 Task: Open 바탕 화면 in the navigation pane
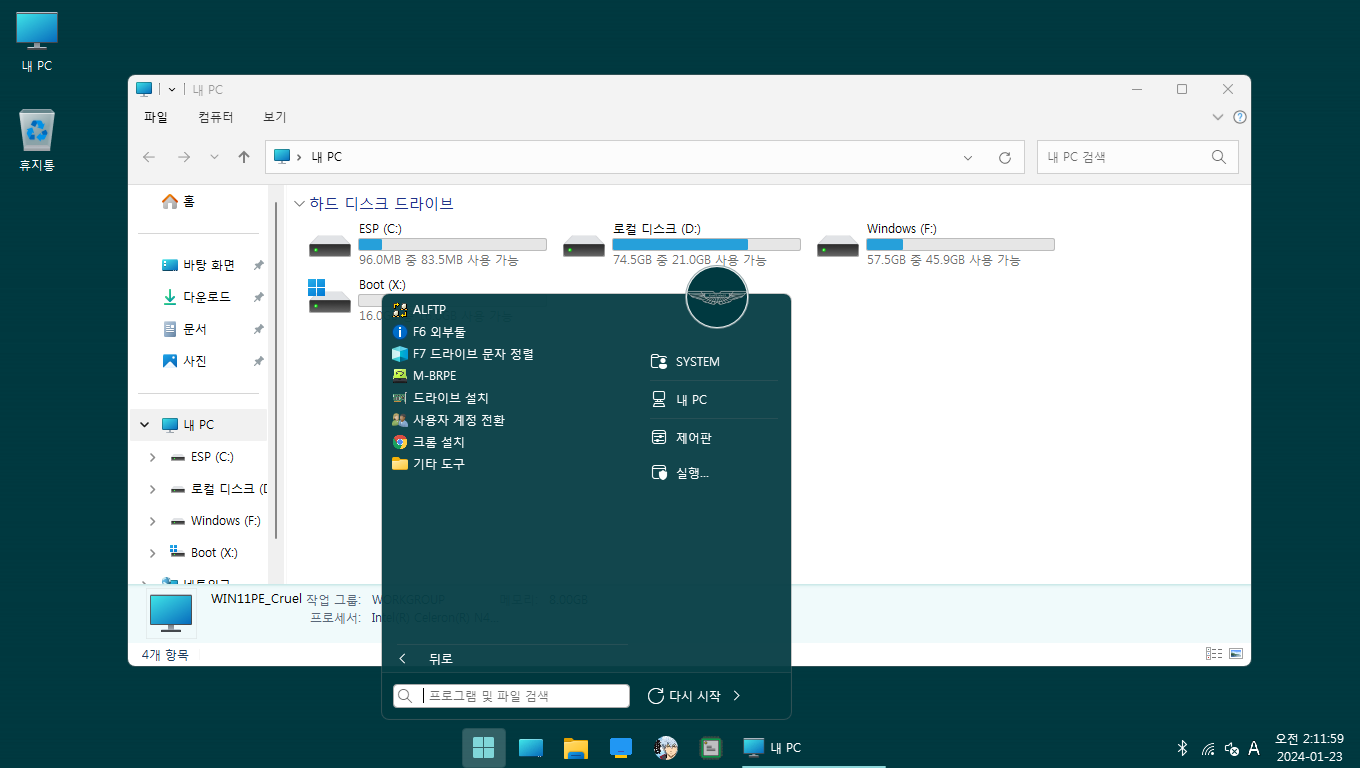[198, 265]
